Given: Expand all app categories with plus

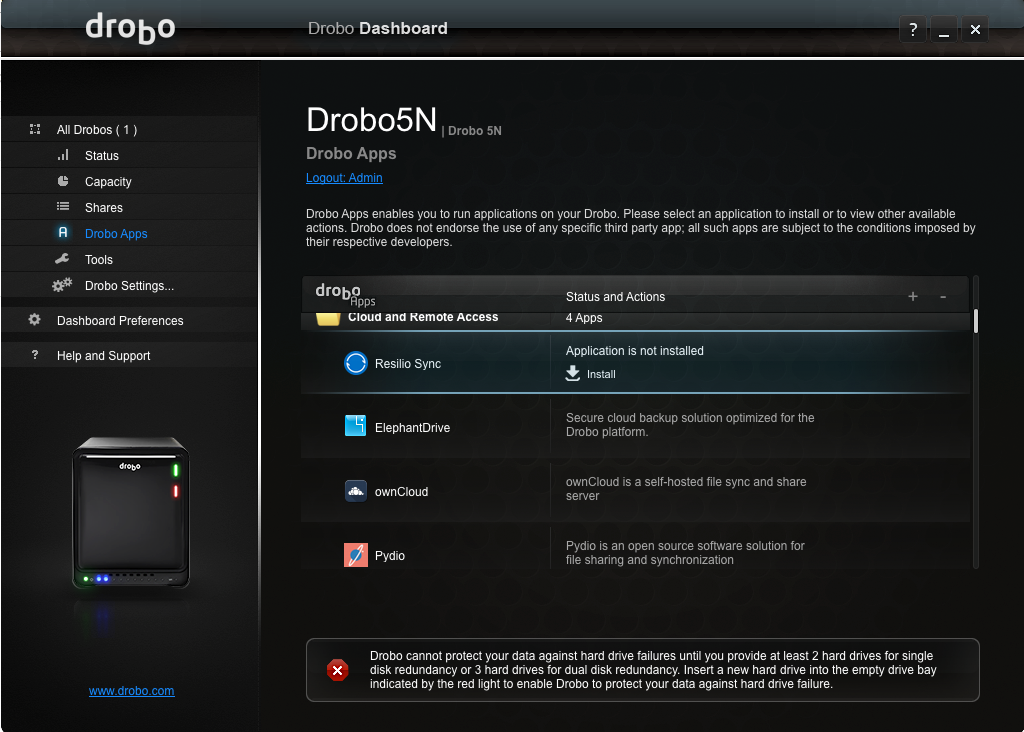Looking at the screenshot, I should click(x=913, y=296).
